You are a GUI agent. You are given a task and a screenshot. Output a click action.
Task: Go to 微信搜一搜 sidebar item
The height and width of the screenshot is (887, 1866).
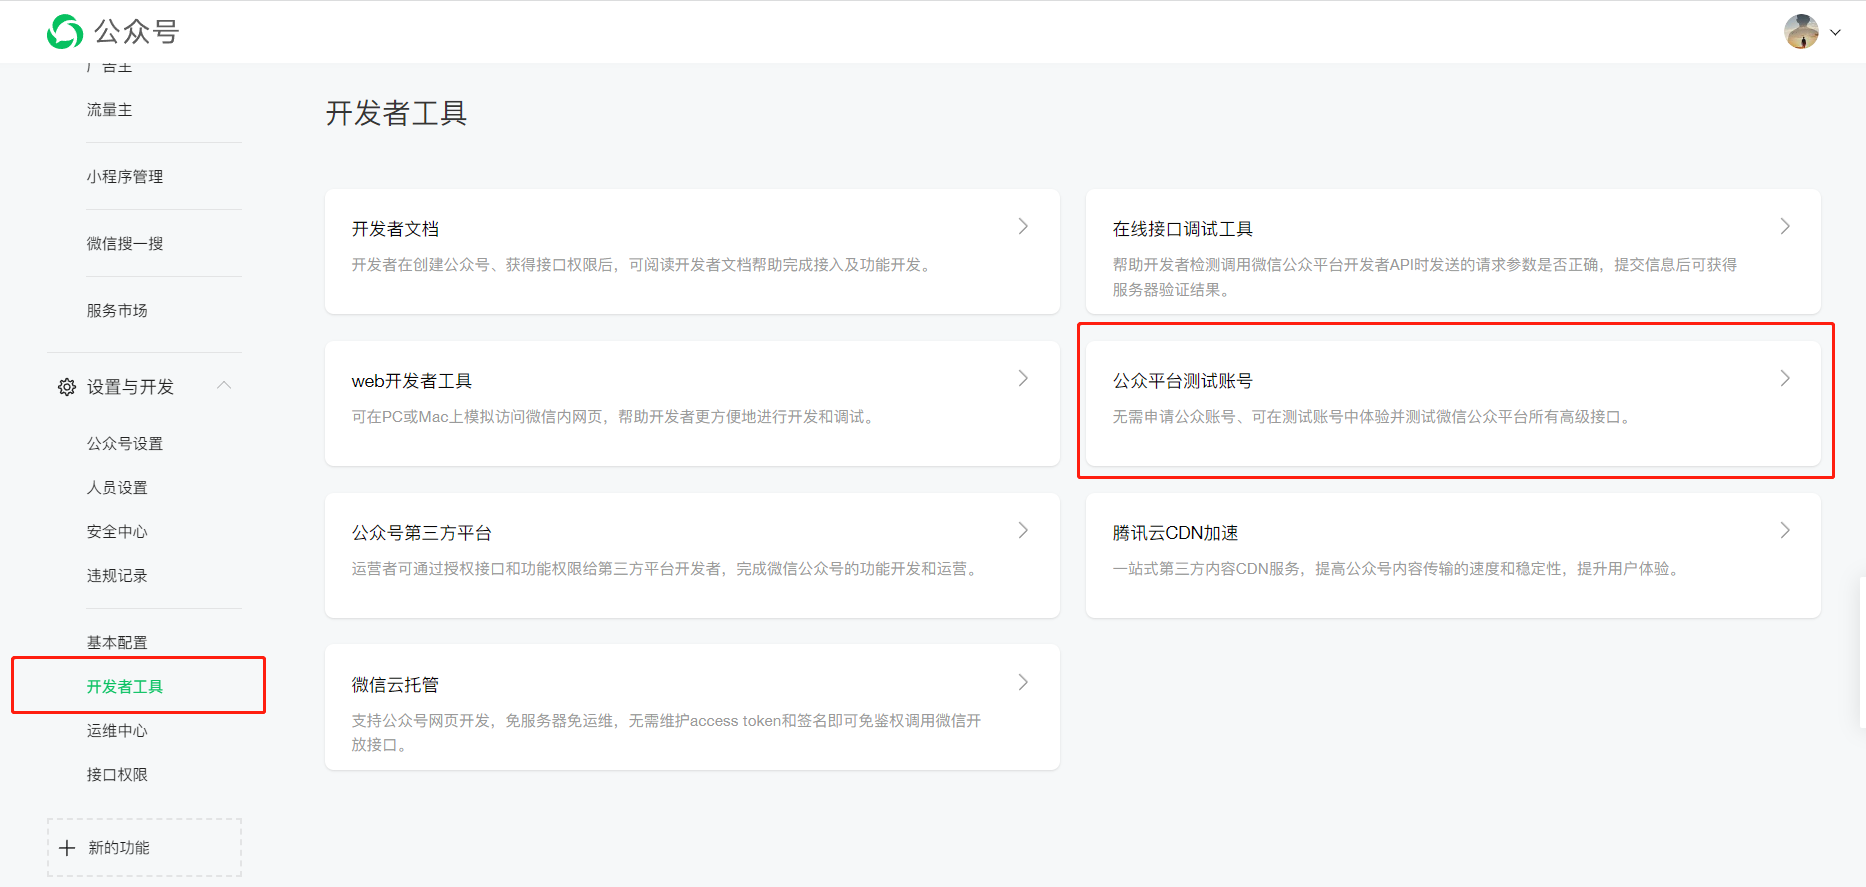125,244
